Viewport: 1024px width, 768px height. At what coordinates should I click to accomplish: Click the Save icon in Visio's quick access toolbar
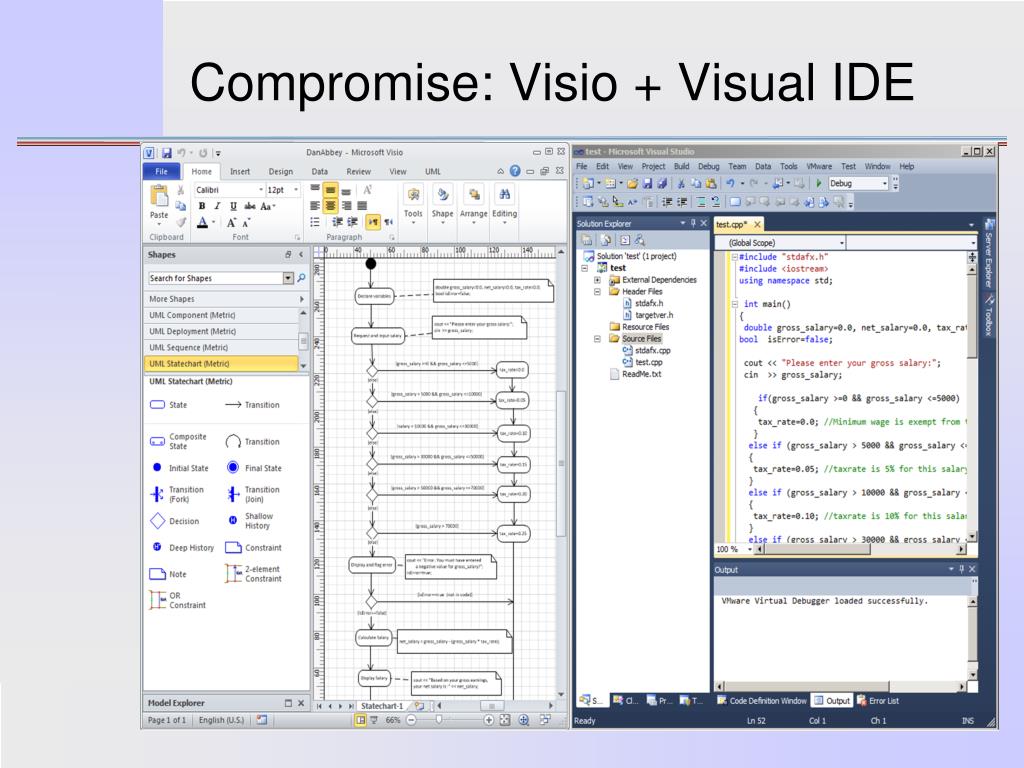(167, 153)
